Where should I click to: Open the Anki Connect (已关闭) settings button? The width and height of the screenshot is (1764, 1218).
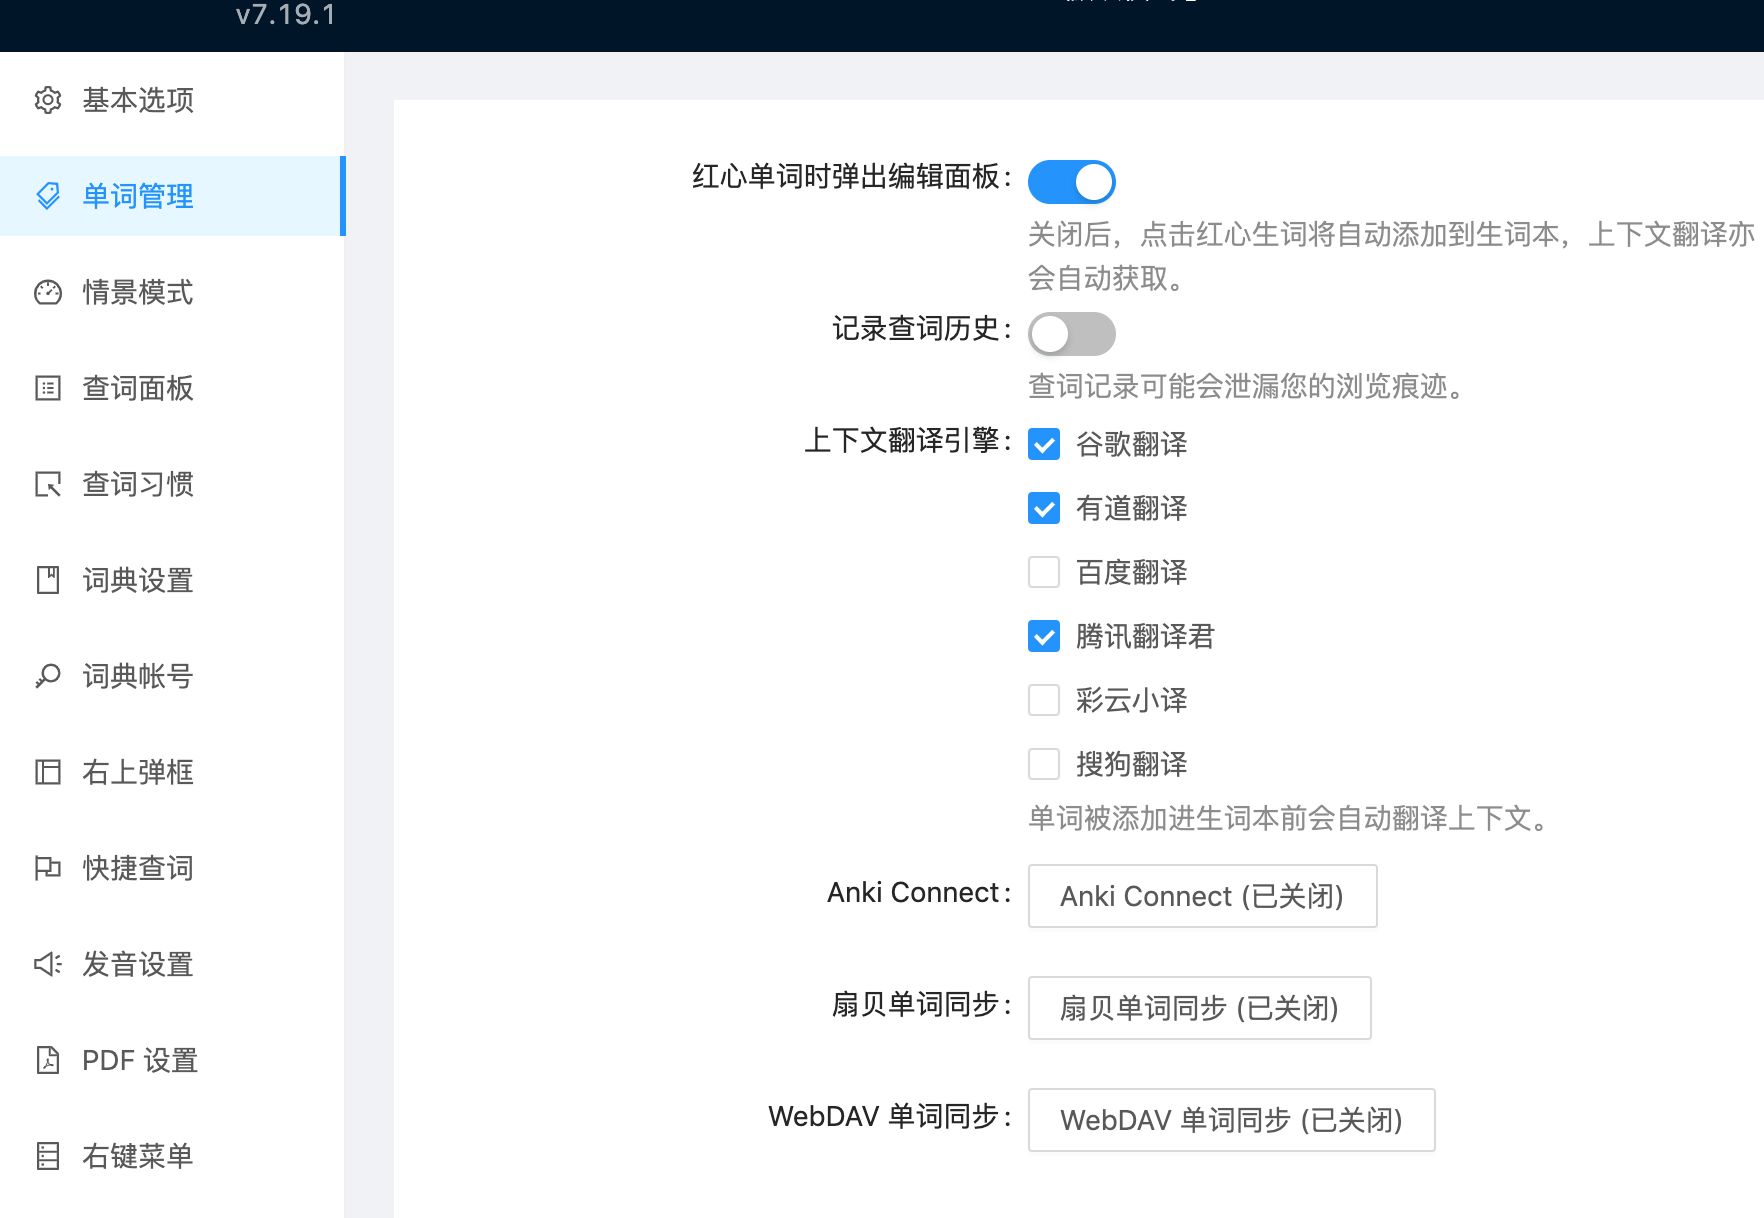1203,896
